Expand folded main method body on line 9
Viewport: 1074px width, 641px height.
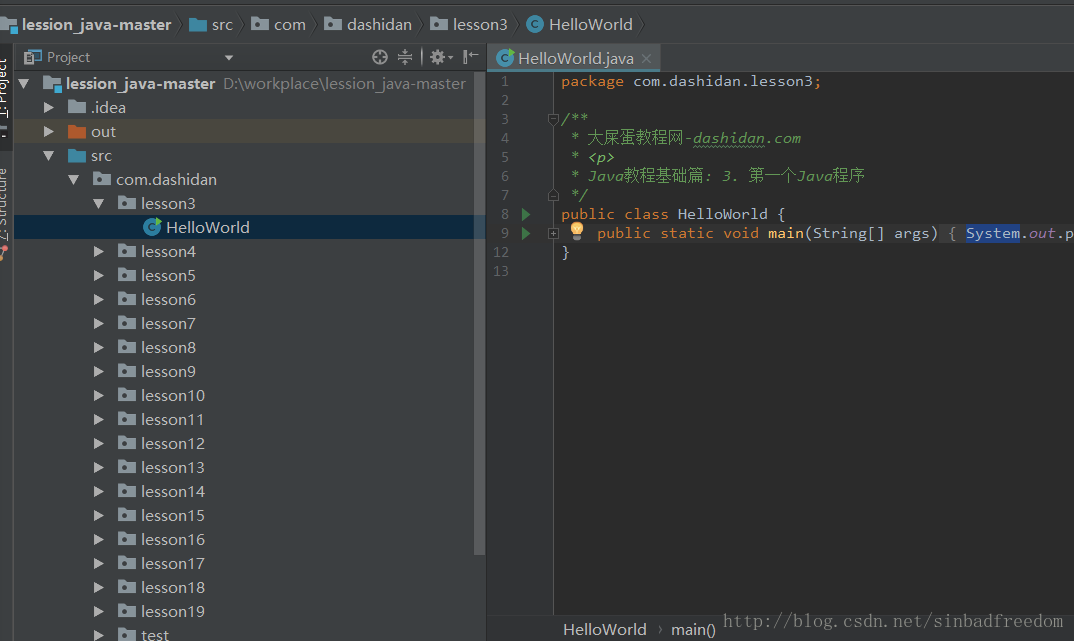coord(553,234)
